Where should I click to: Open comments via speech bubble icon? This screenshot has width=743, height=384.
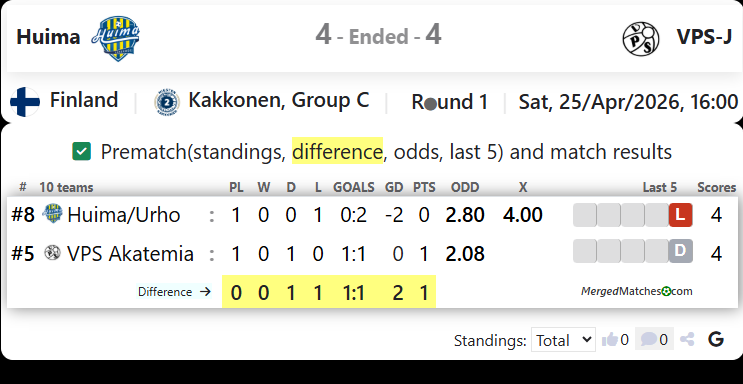click(649, 339)
